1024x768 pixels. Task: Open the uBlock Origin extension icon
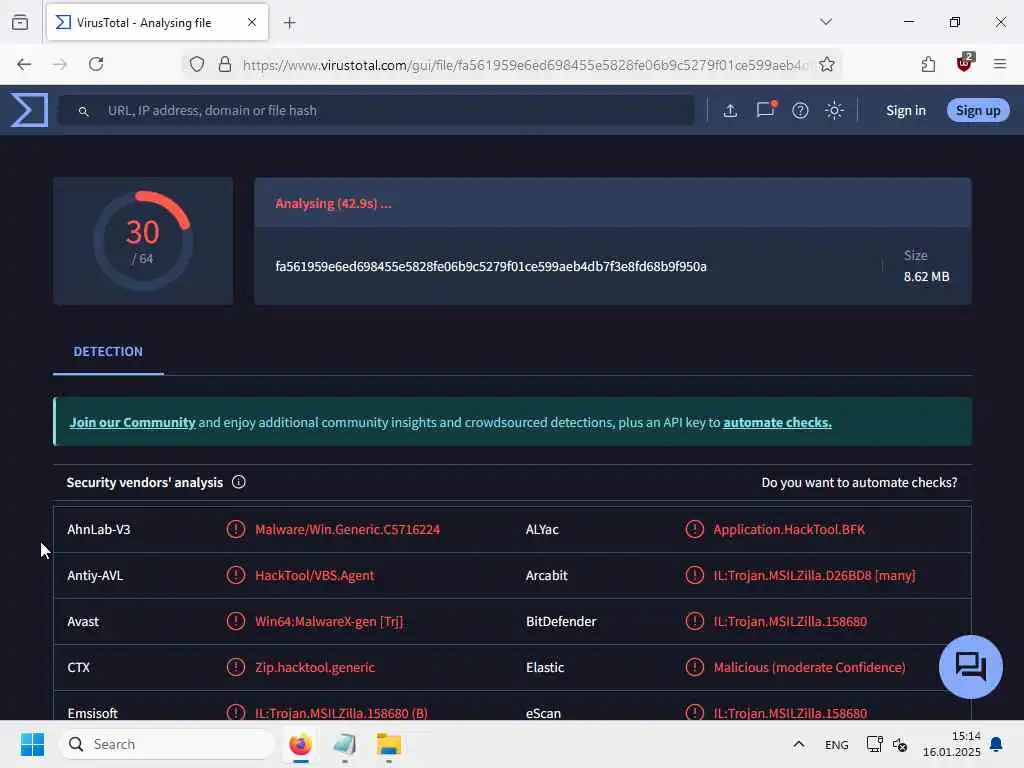965,63
